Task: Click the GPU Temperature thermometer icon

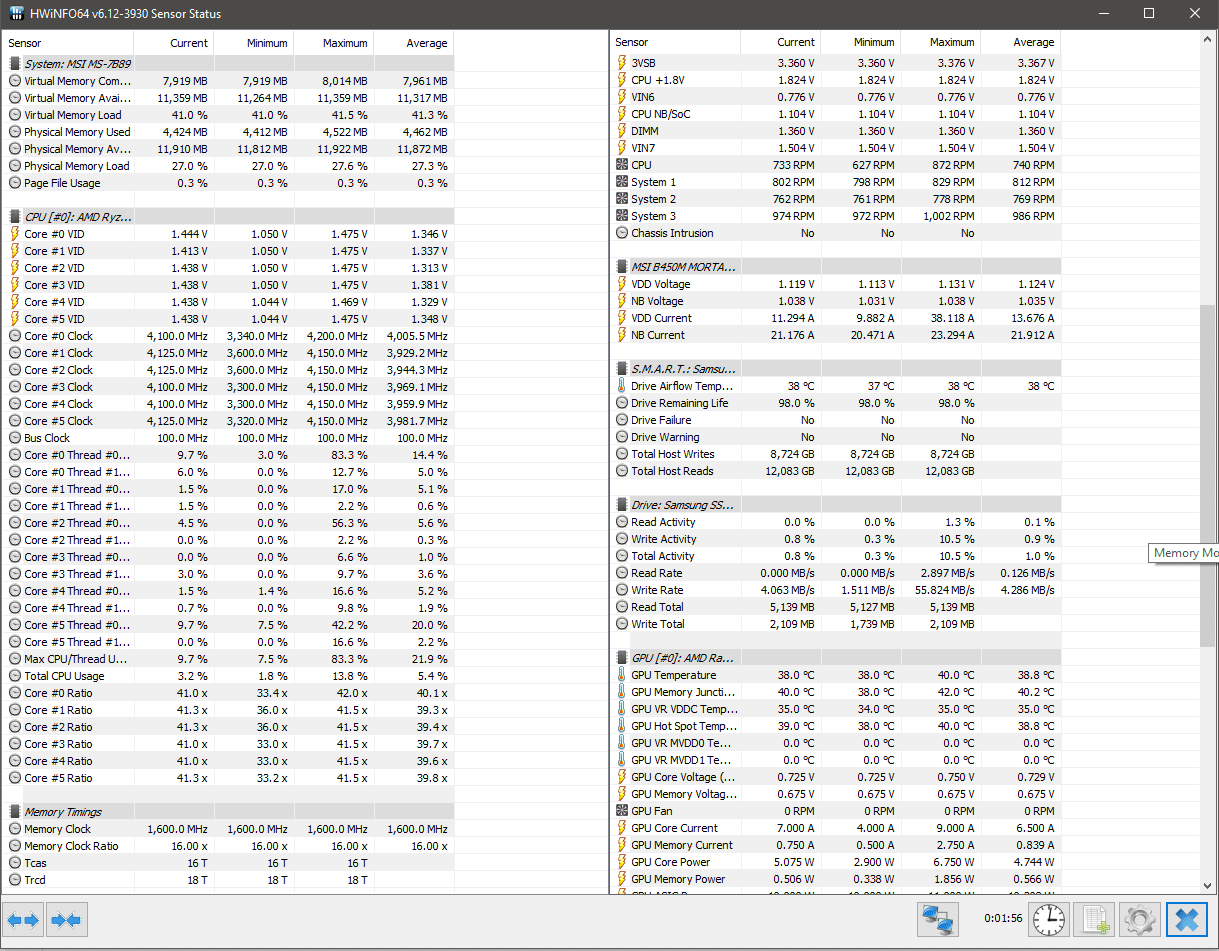Action: [621, 675]
